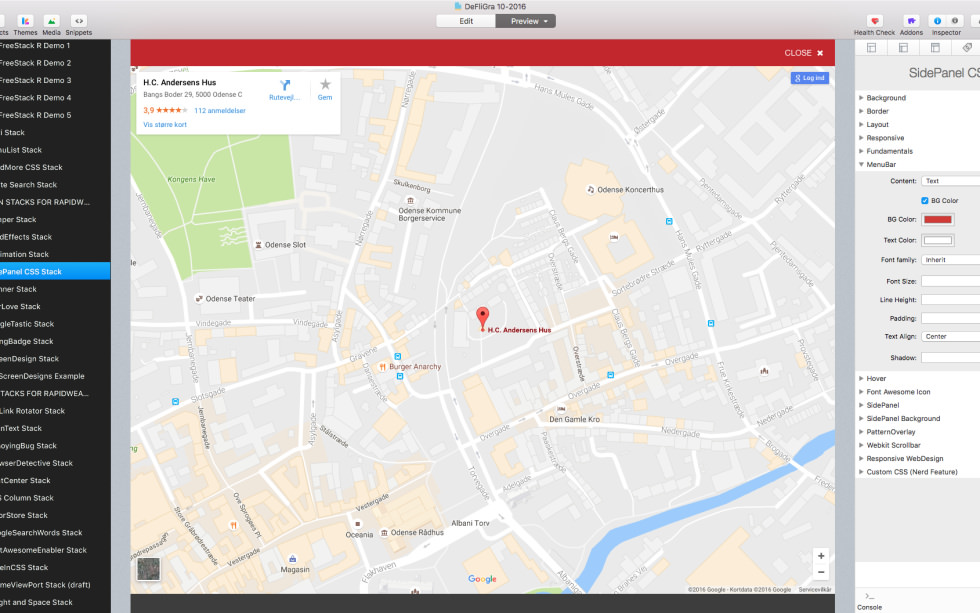
Task: Click the Odense Kommune Borgerservice marker
Action: tap(410, 201)
